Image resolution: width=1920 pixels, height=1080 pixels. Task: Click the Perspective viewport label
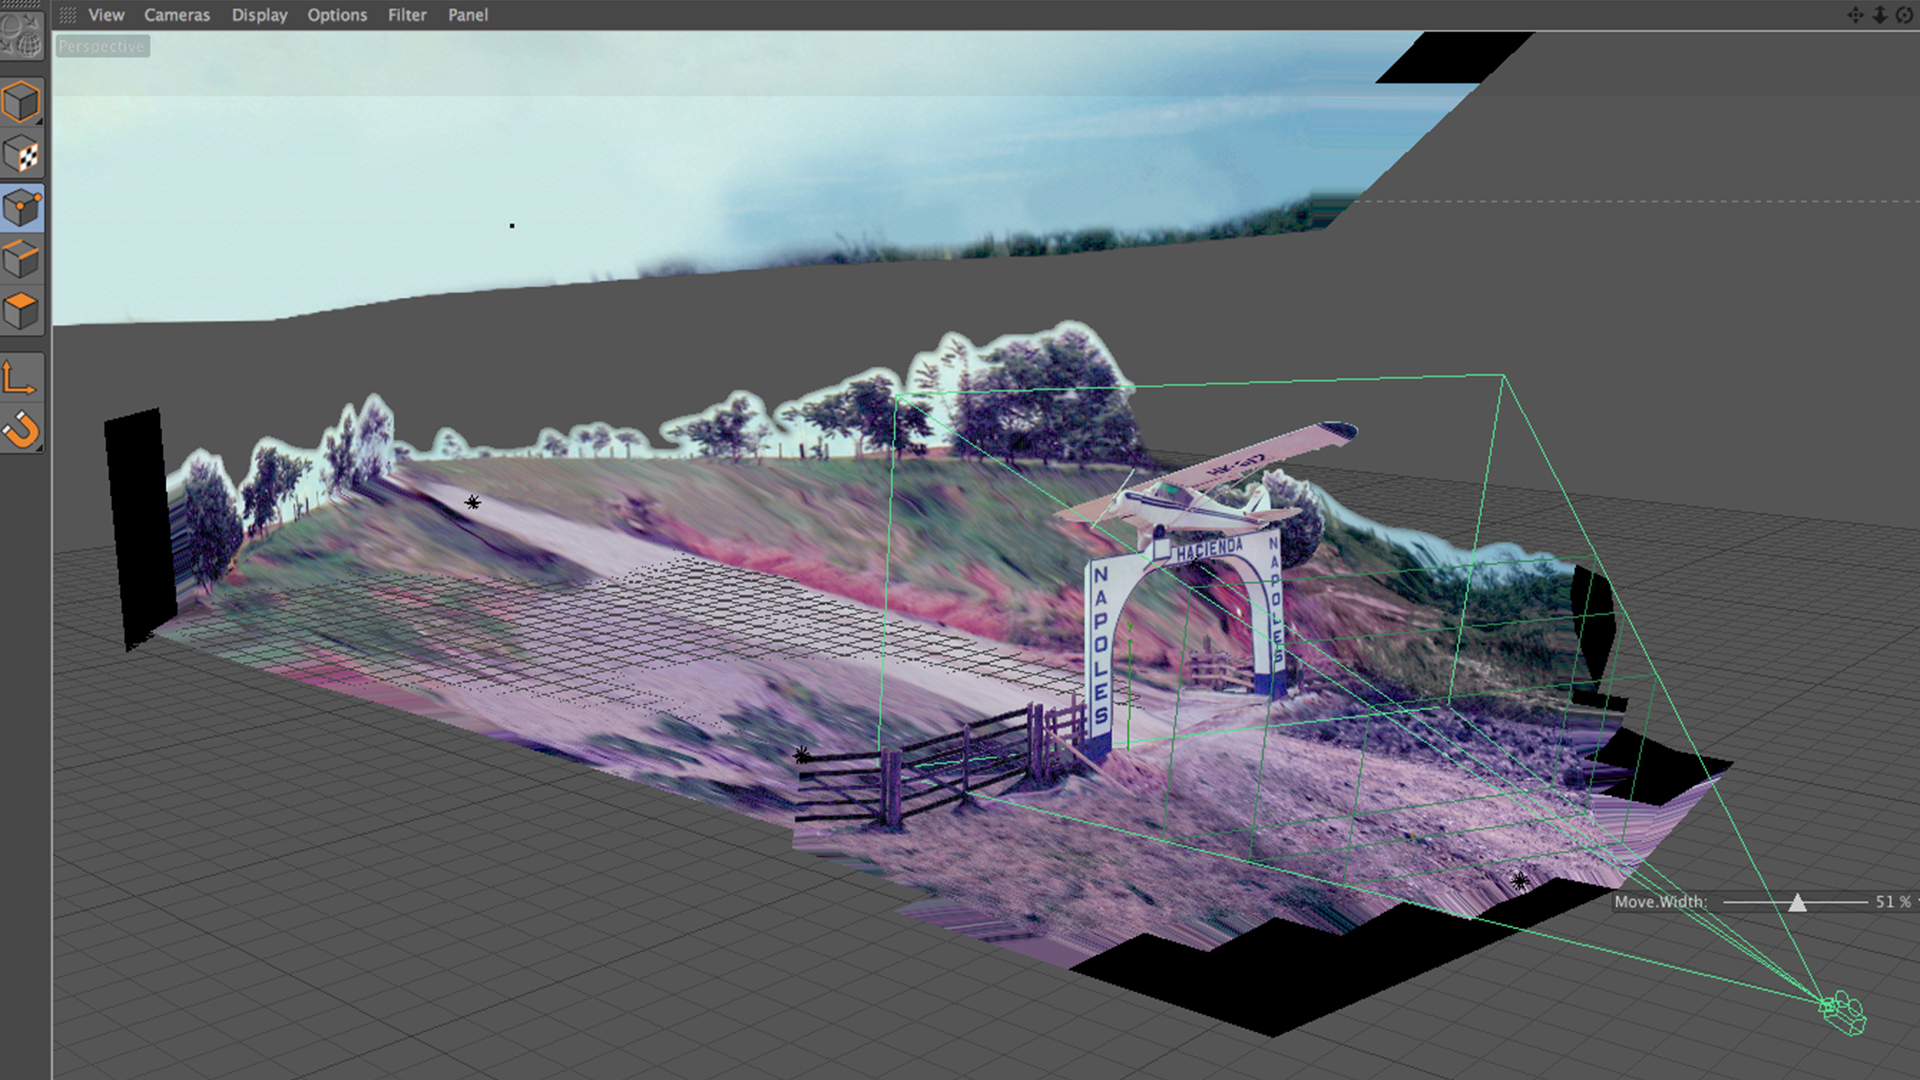[102, 46]
